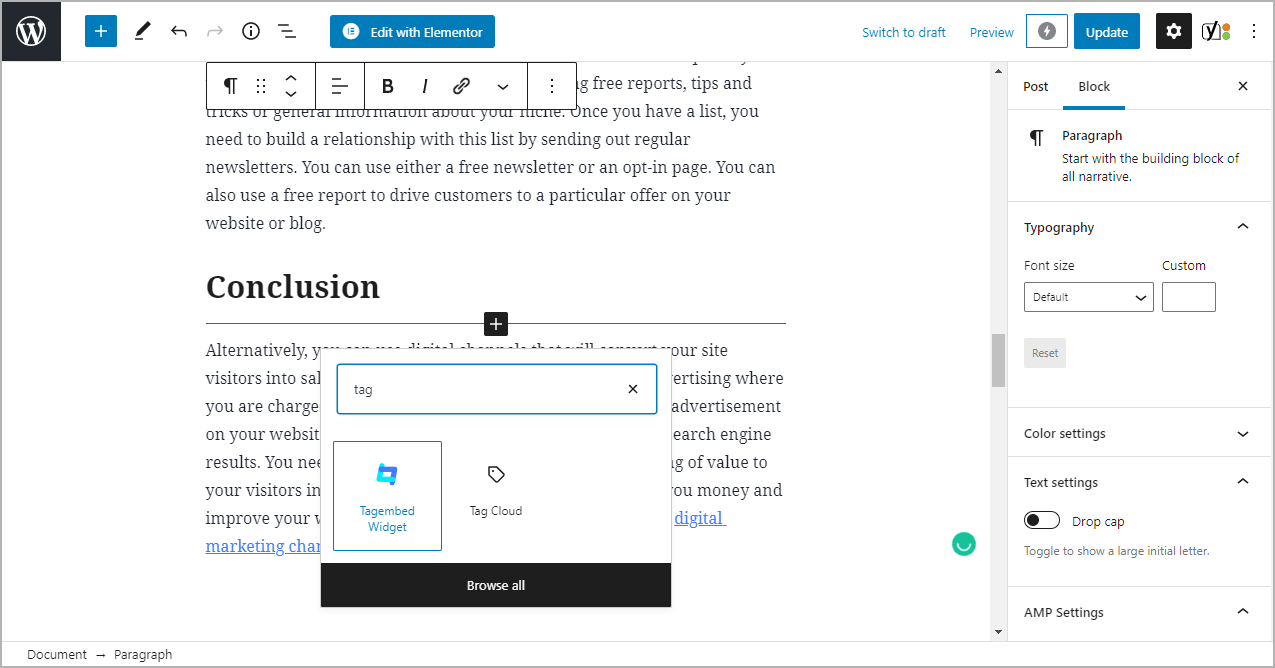The width and height of the screenshot is (1275, 668).
Task: Insert the Tag Cloud block
Action: pos(496,496)
